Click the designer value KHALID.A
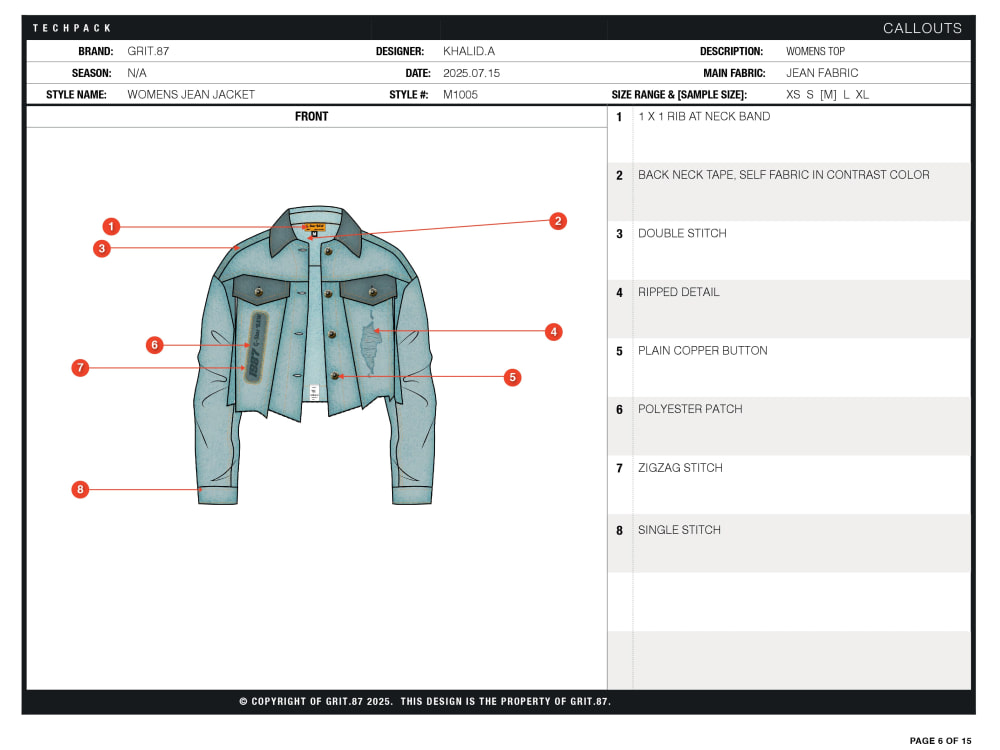 [x=469, y=51]
